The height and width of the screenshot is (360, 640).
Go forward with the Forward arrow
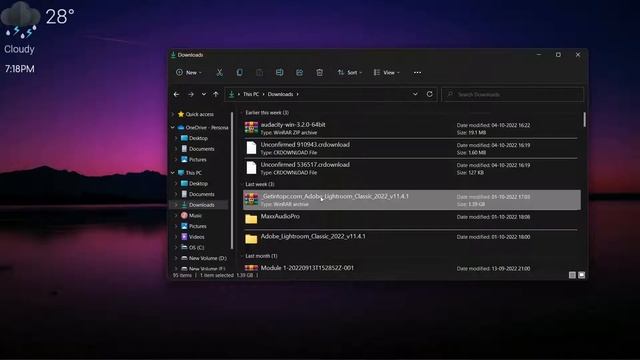(191, 94)
